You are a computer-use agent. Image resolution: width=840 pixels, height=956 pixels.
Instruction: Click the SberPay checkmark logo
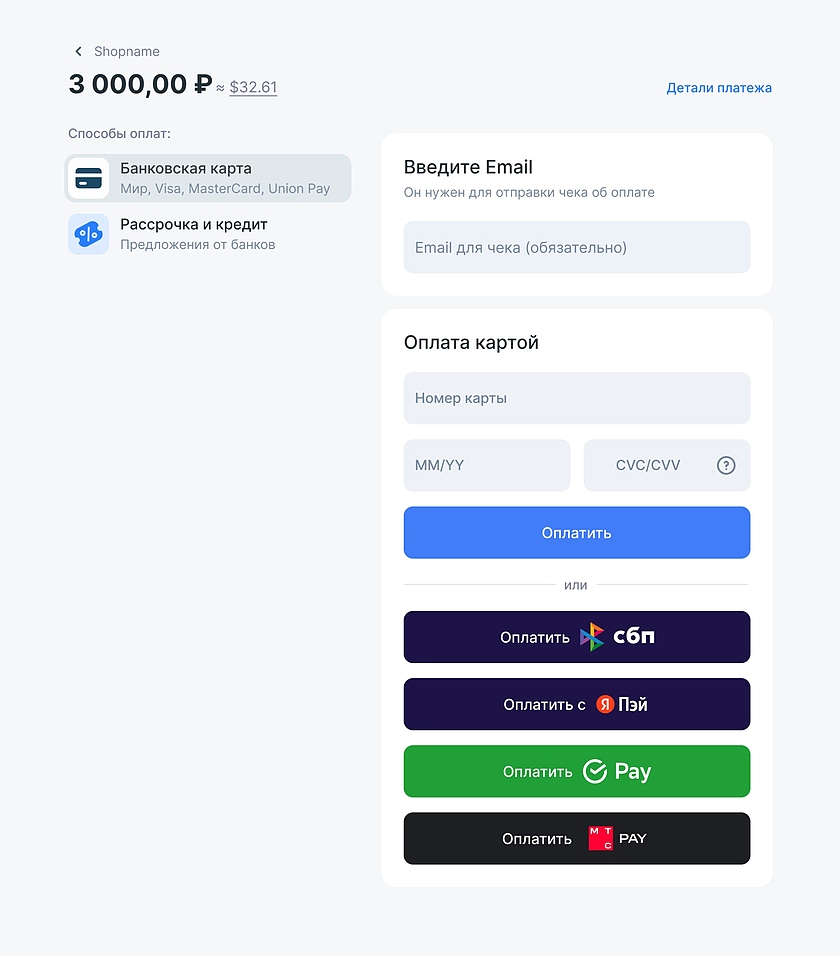pos(595,771)
